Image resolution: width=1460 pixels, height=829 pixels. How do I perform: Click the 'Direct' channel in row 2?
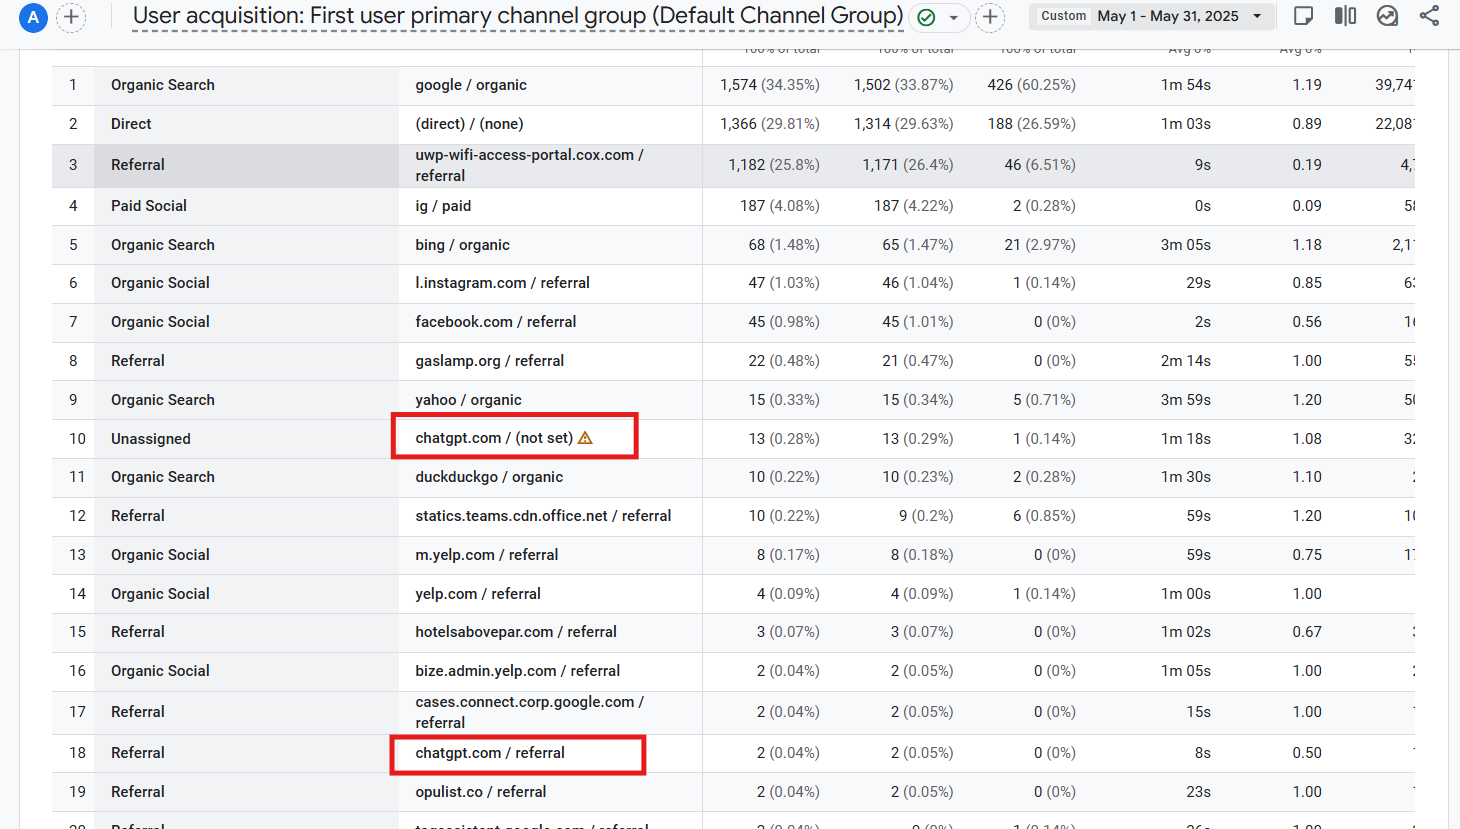[131, 124]
